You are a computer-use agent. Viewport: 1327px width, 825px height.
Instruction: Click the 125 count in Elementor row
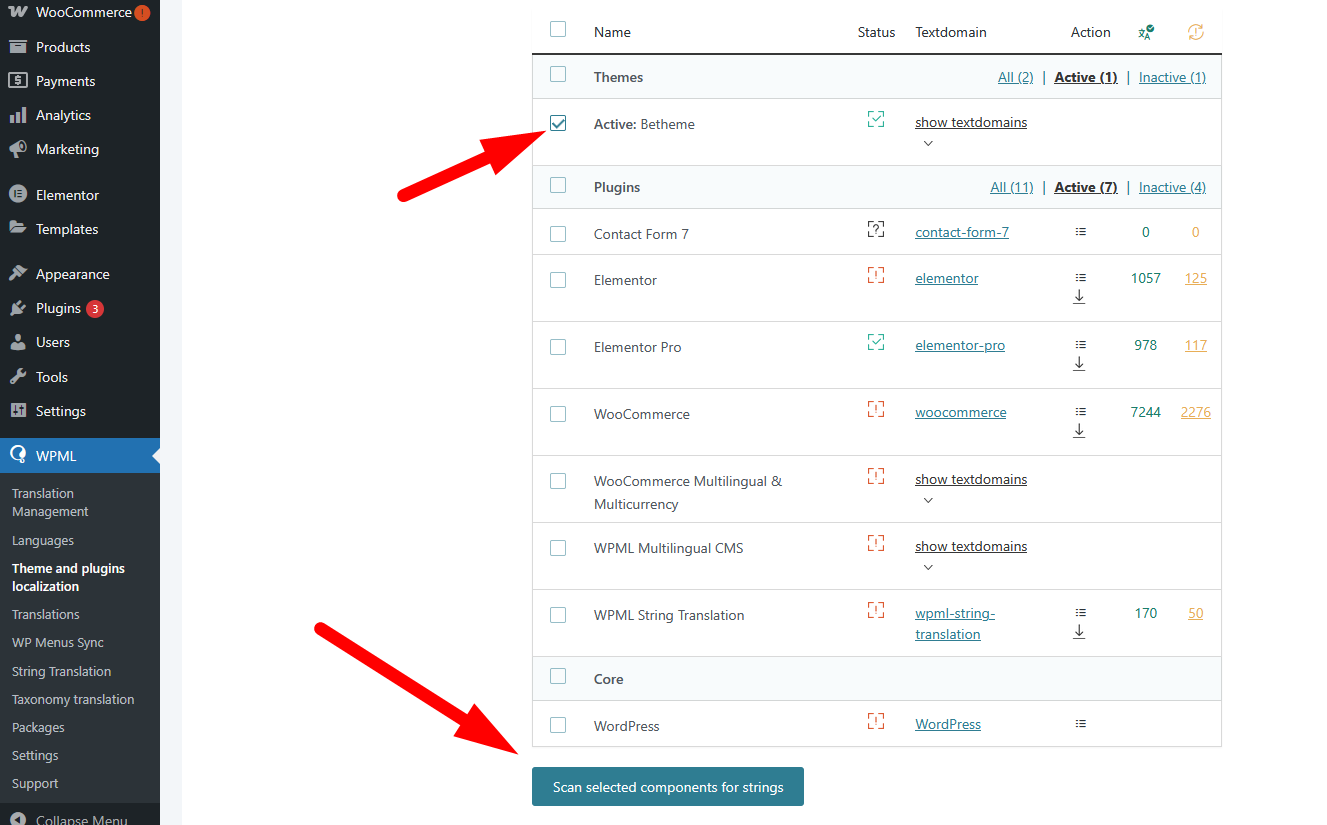pyautogui.click(x=1196, y=278)
